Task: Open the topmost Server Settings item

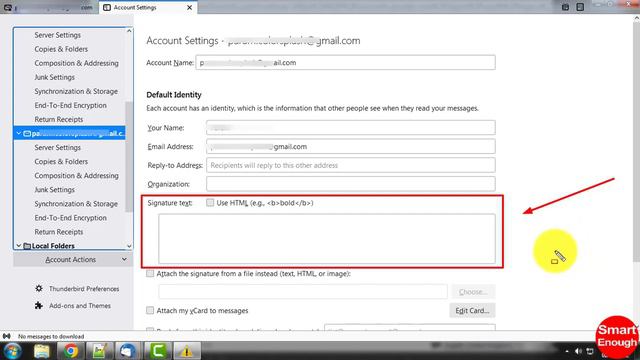Action: (x=58, y=35)
